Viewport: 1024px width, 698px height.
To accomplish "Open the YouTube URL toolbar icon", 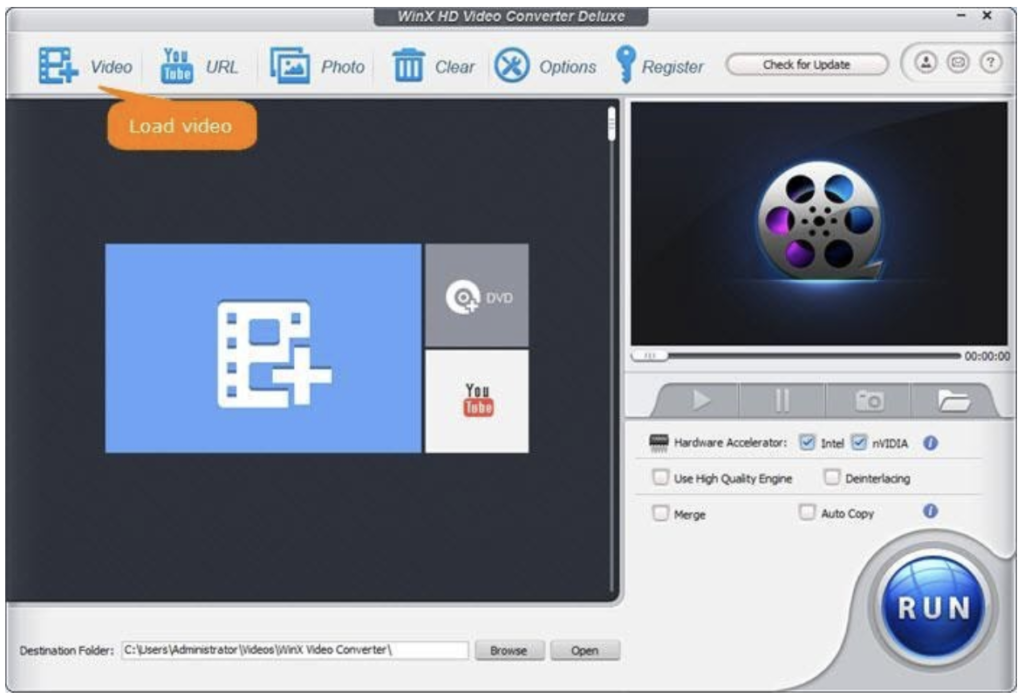I will pos(176,65).
